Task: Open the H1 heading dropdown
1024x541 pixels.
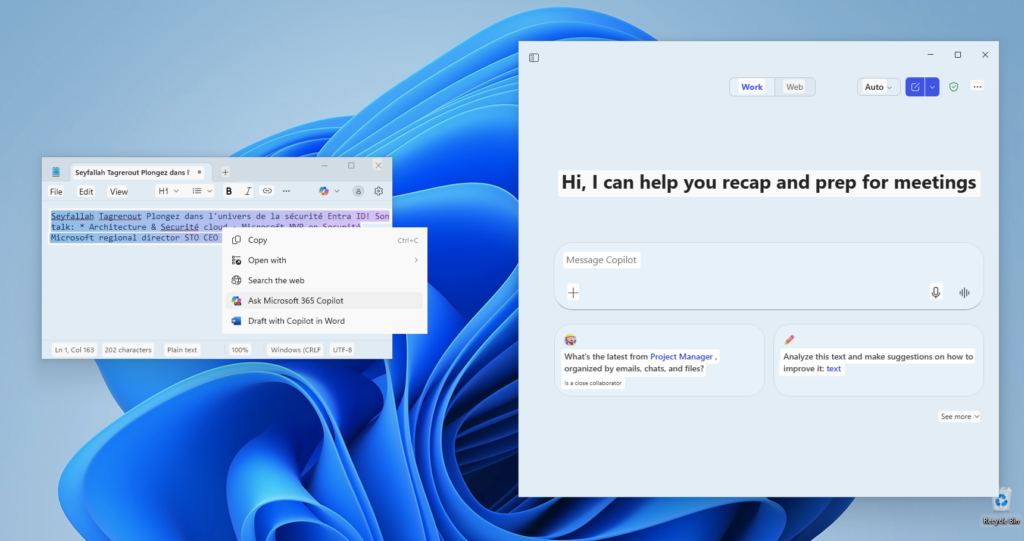Action: 168,191
